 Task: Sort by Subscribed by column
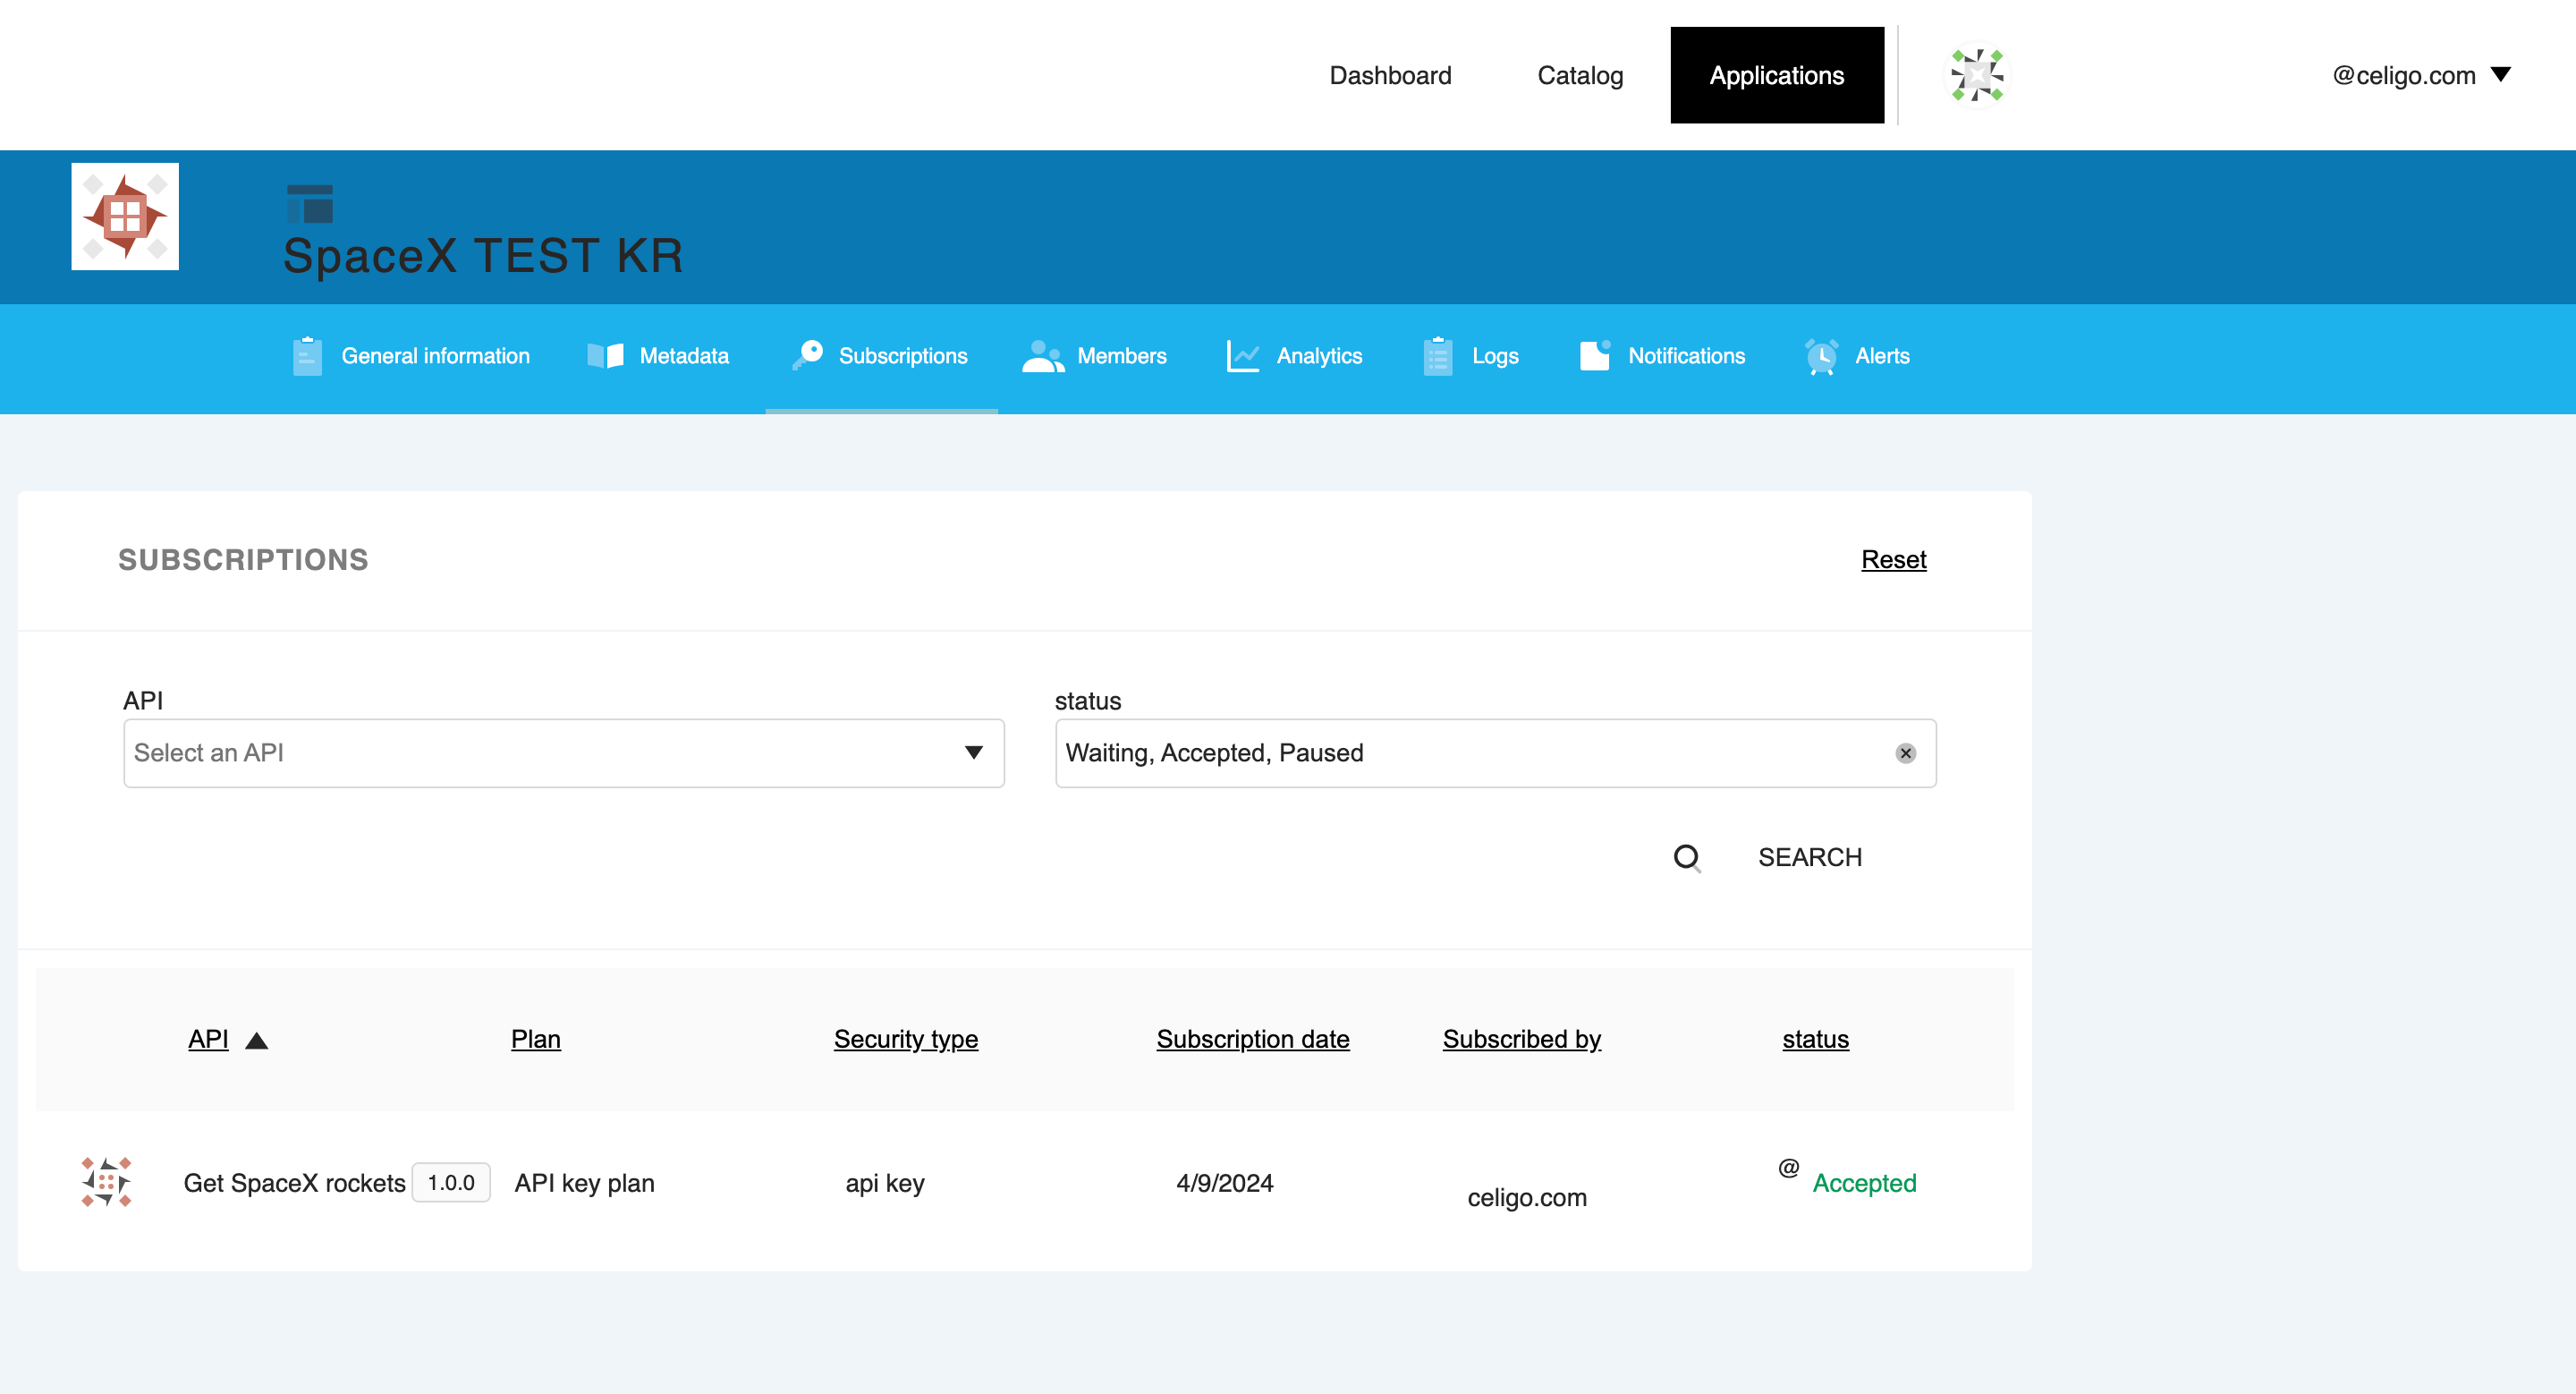[x=1521, y=1039]
